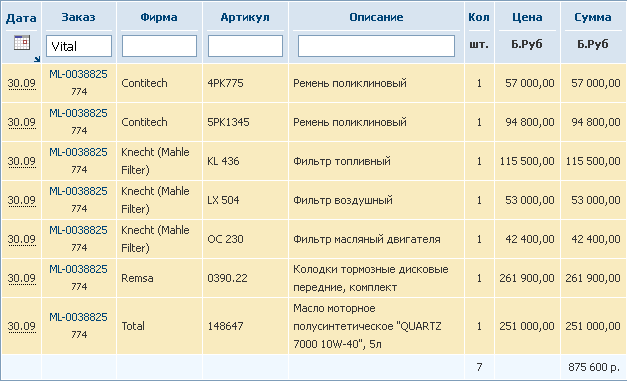Open order ML-0038825 in the 5PK1345 row
Viewport: 627px width, 381px height.
(78, 113)
